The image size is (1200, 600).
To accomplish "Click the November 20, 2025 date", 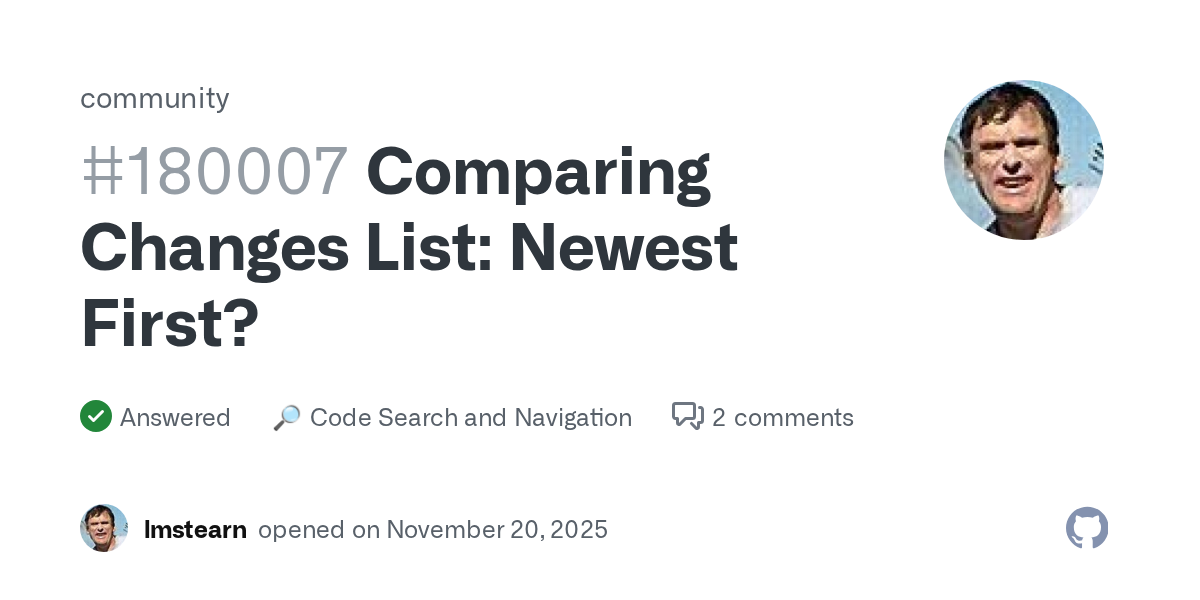I will 497,529.
